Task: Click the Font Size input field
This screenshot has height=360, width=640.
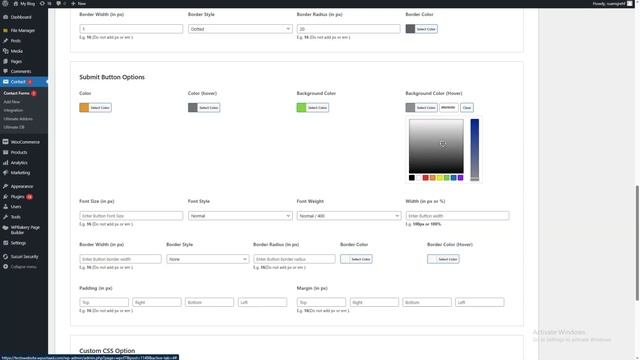Action: click(131, 216)
